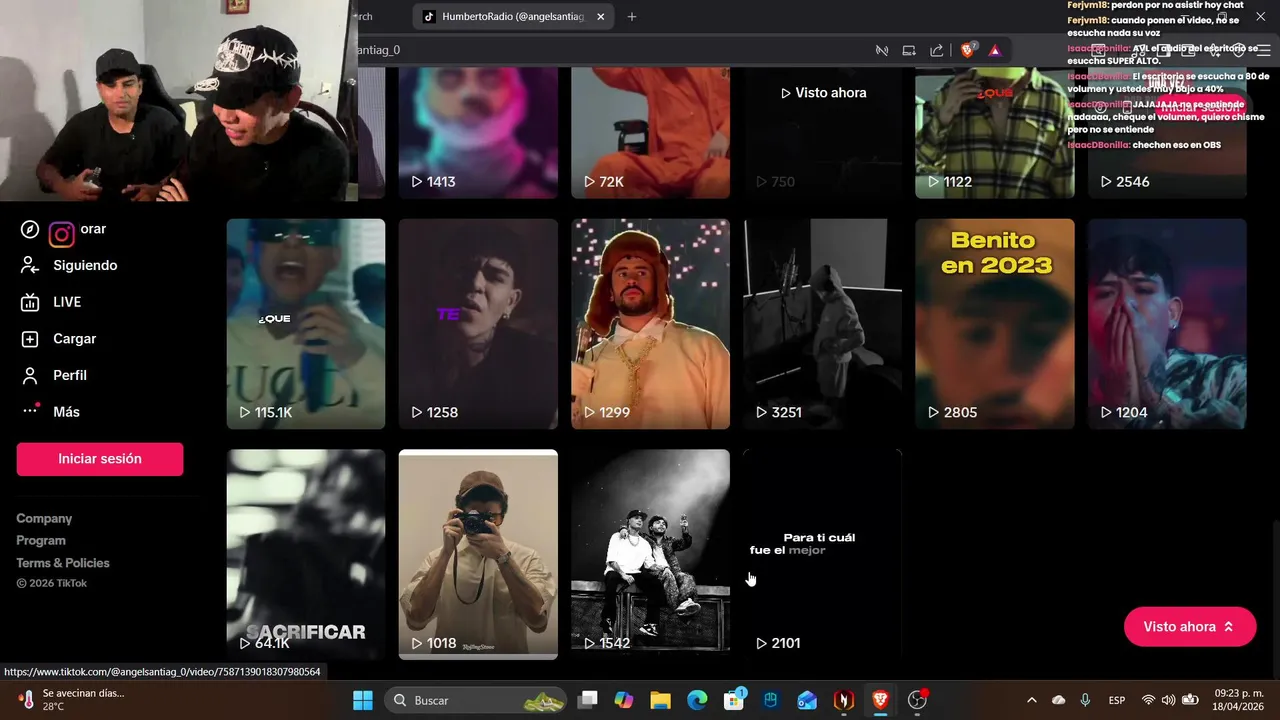The width and height of the screenshot is (1280, 720).
Task: Open the orange-jumpsuit video with 72K views
Action: coord(650,132)
